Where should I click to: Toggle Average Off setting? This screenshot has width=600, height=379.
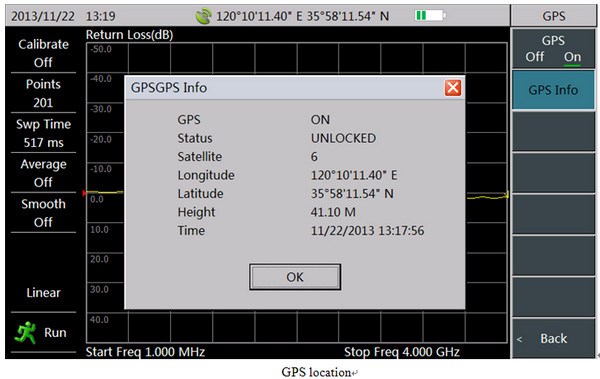[43, 173]
